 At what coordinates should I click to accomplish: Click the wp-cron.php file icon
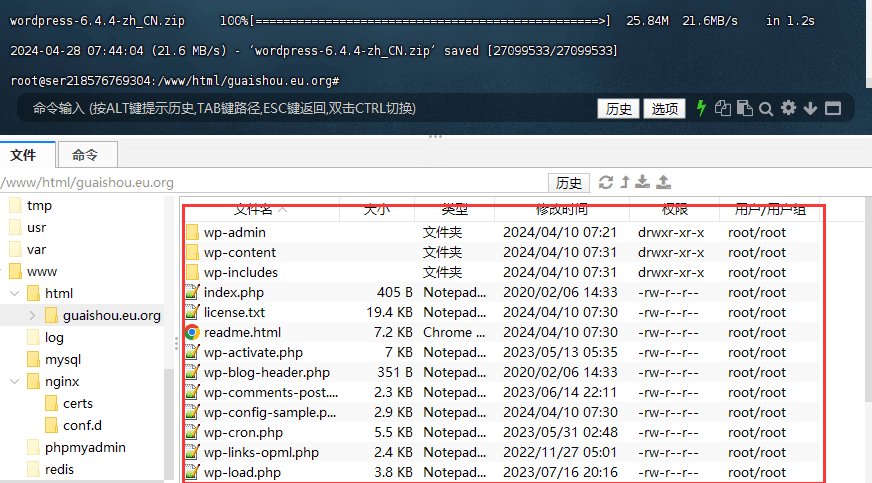tap(192, 432)
